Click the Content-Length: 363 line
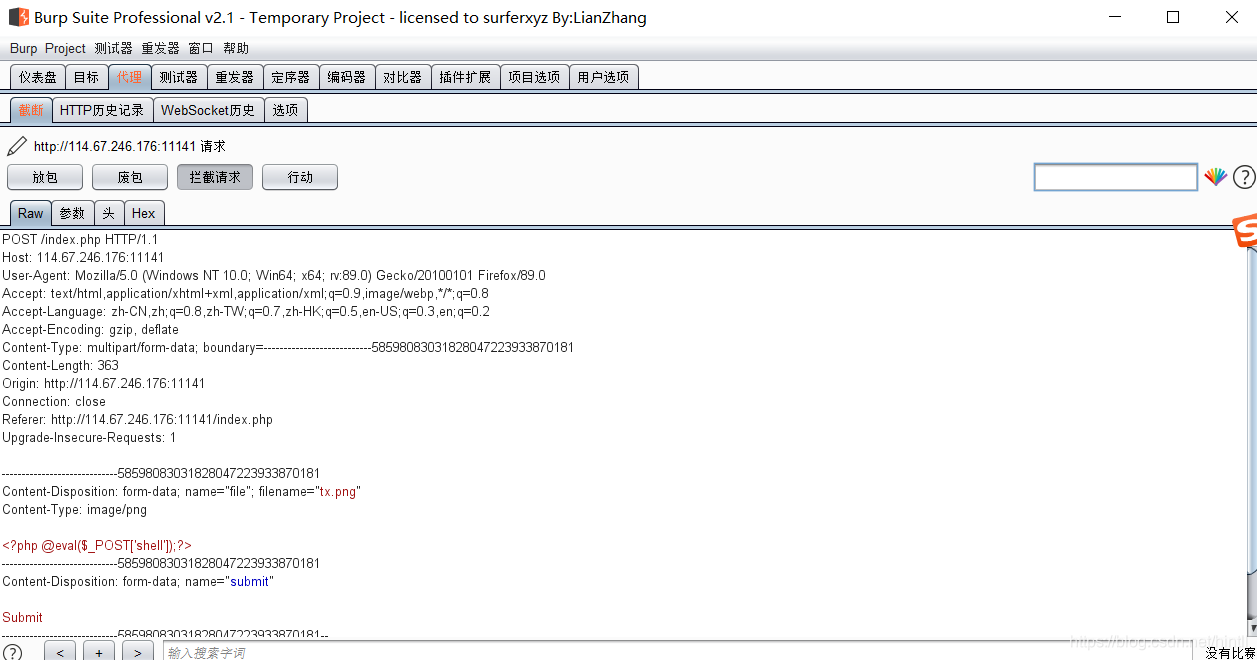The width and height of the screenshot is (1257, 660). (61, 365)
